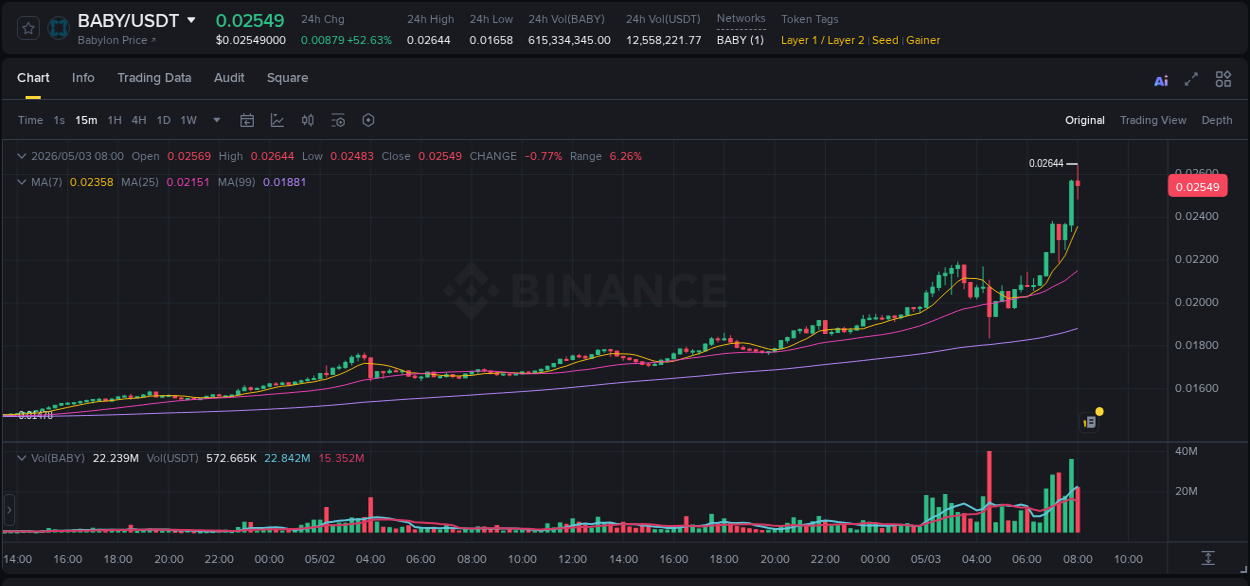Open the chart display settings icon

click(x=338, y=120)
